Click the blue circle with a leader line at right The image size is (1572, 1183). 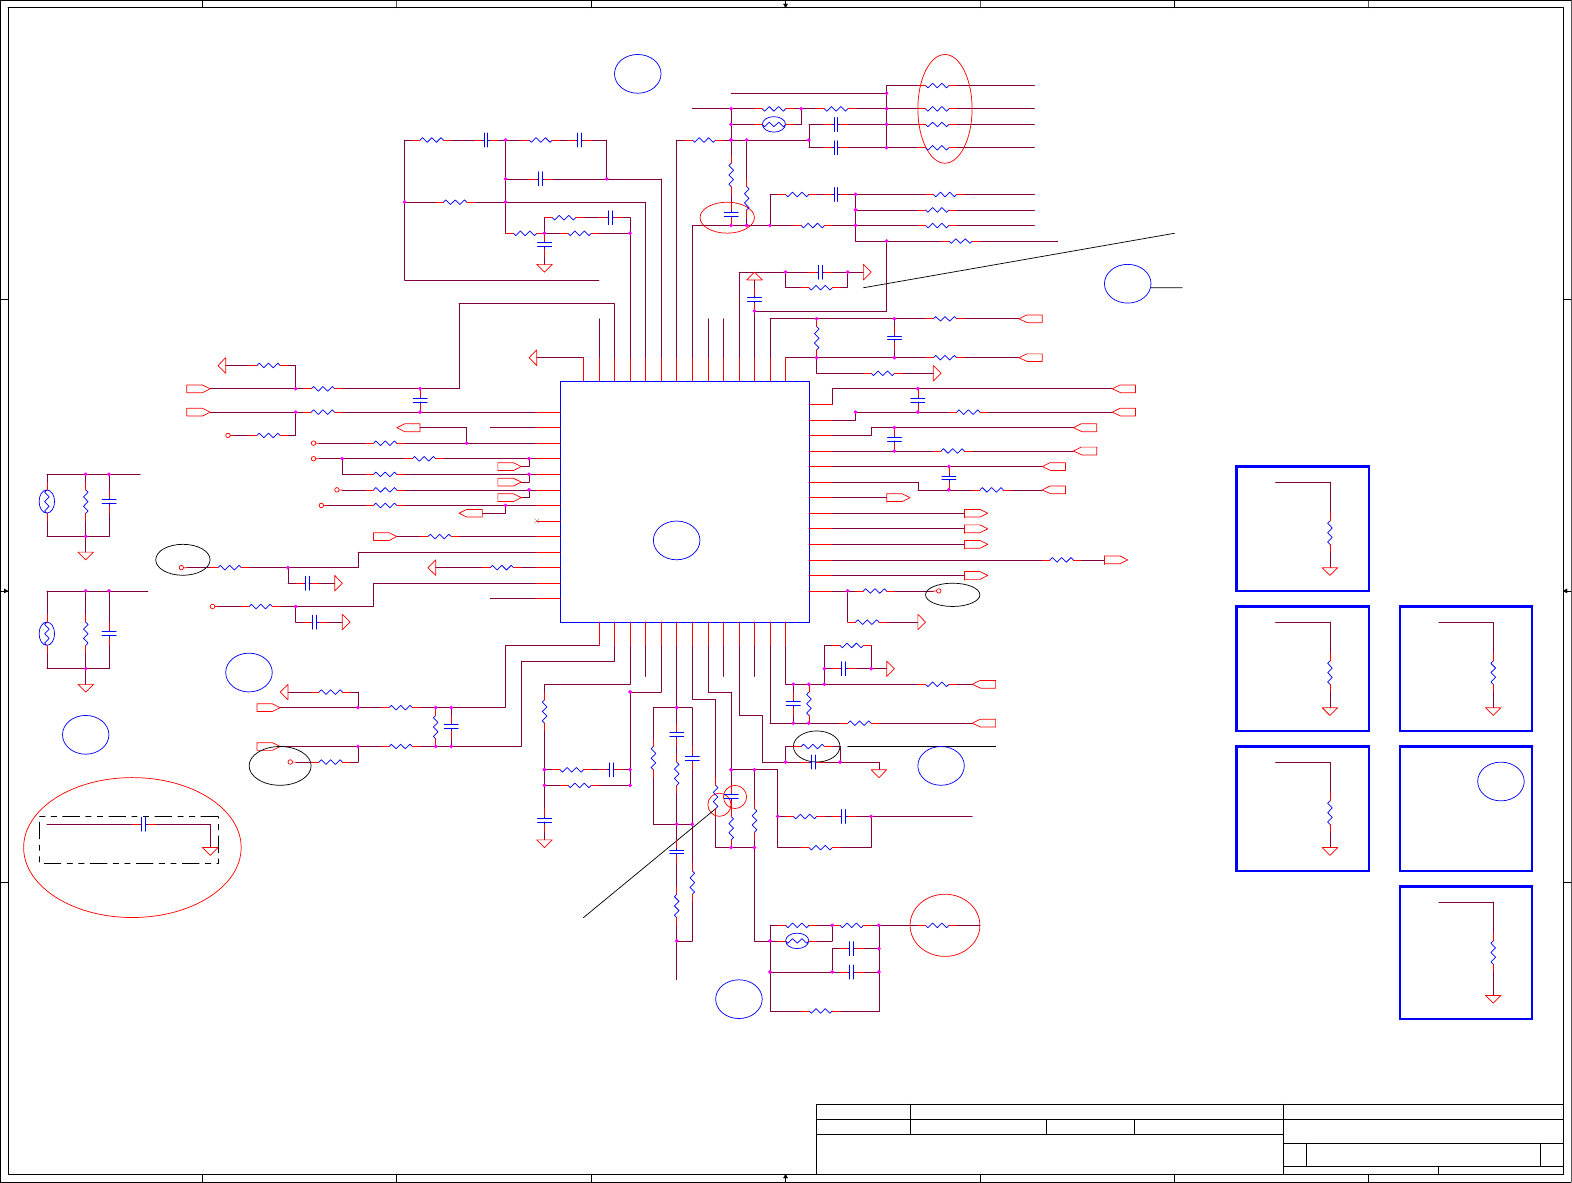(x=1127, y=283)
